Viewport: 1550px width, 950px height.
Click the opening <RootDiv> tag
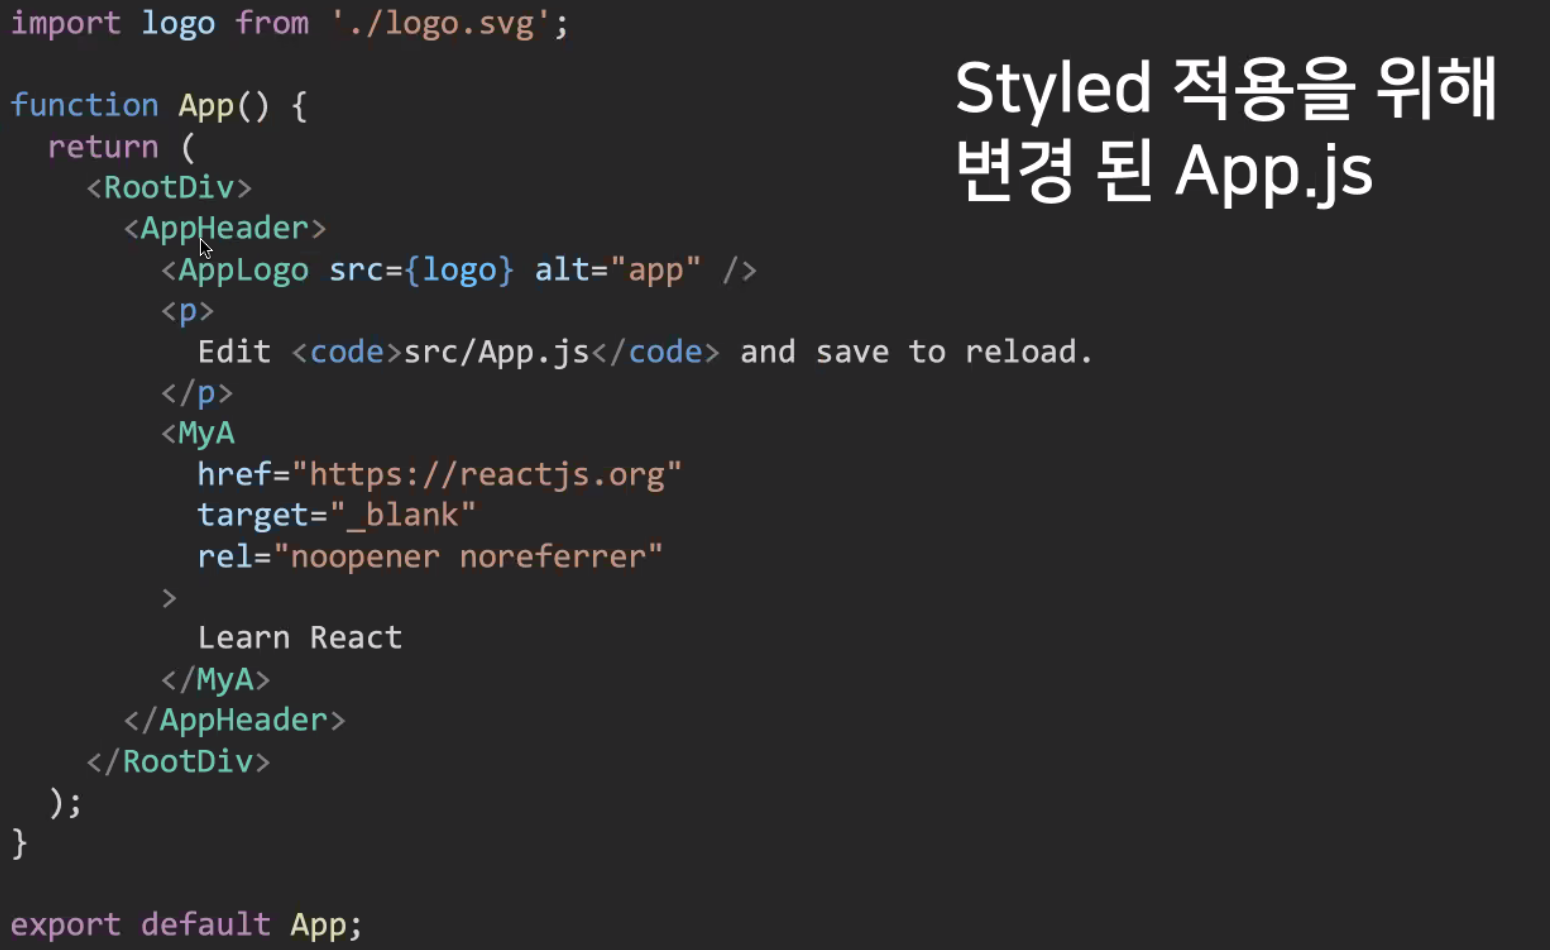click(x=169, y=187)
